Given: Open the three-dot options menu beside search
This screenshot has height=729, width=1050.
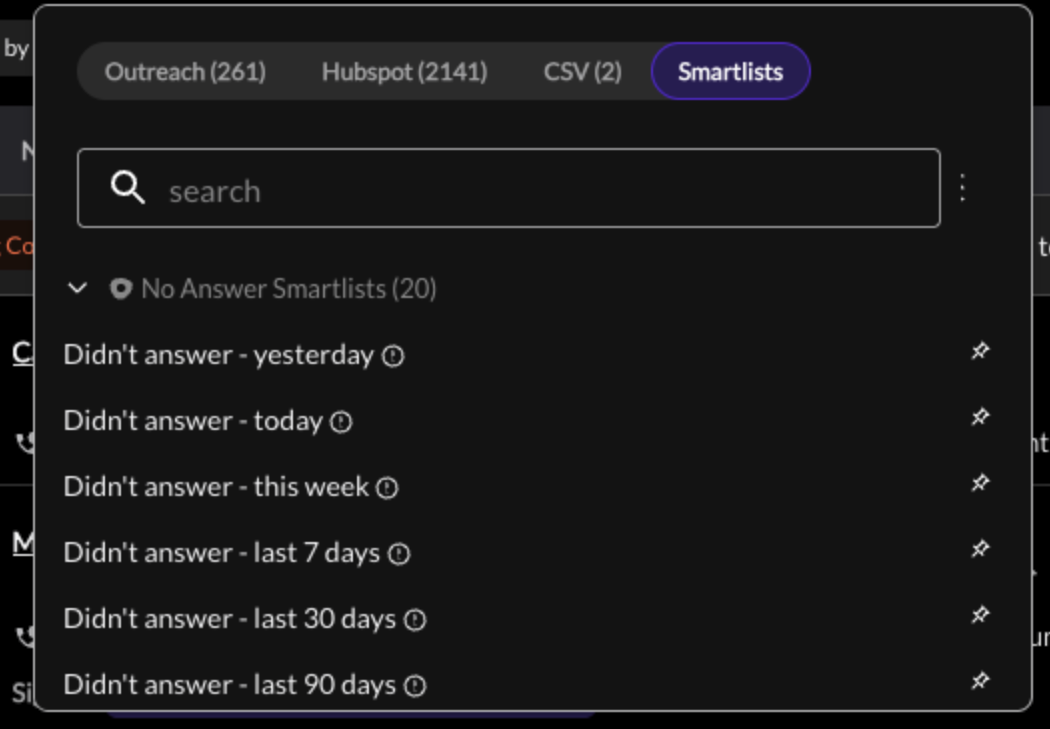Looking at the screenshot, I should [963, 188].
